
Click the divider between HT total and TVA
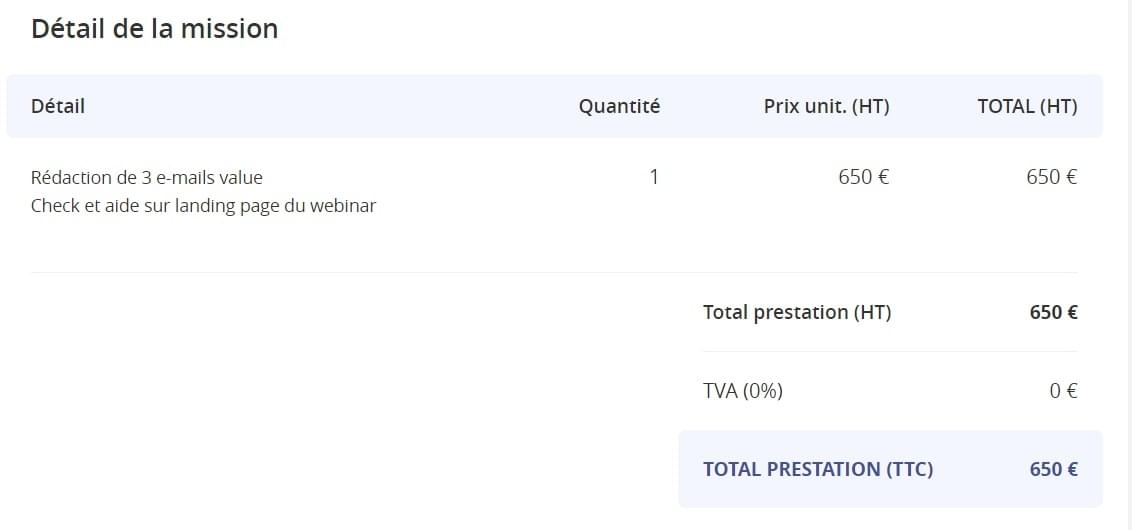tap(890, 352)
